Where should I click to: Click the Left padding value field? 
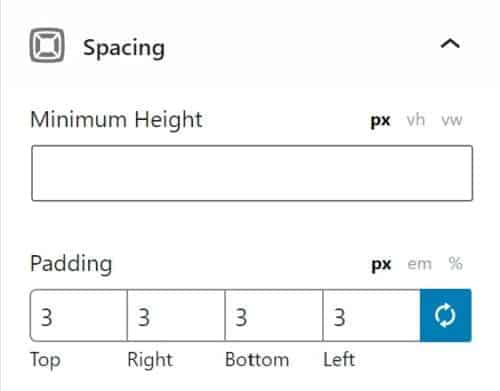[x=371, y=315]
